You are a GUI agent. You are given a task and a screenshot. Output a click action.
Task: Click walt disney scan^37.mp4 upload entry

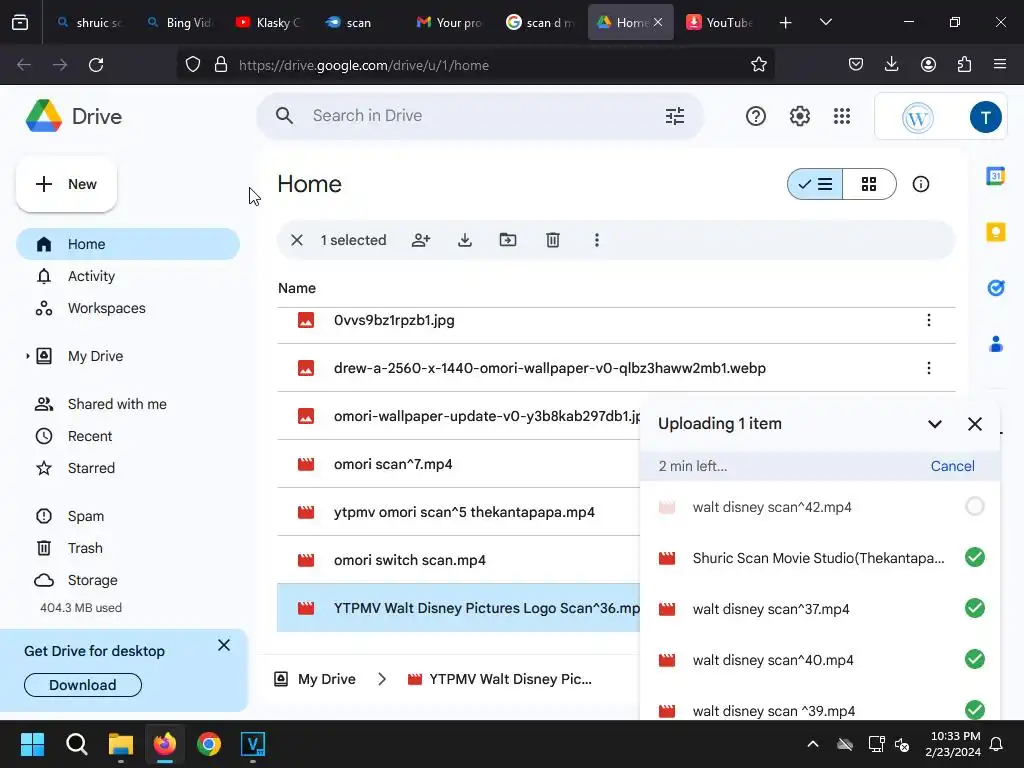820,609
